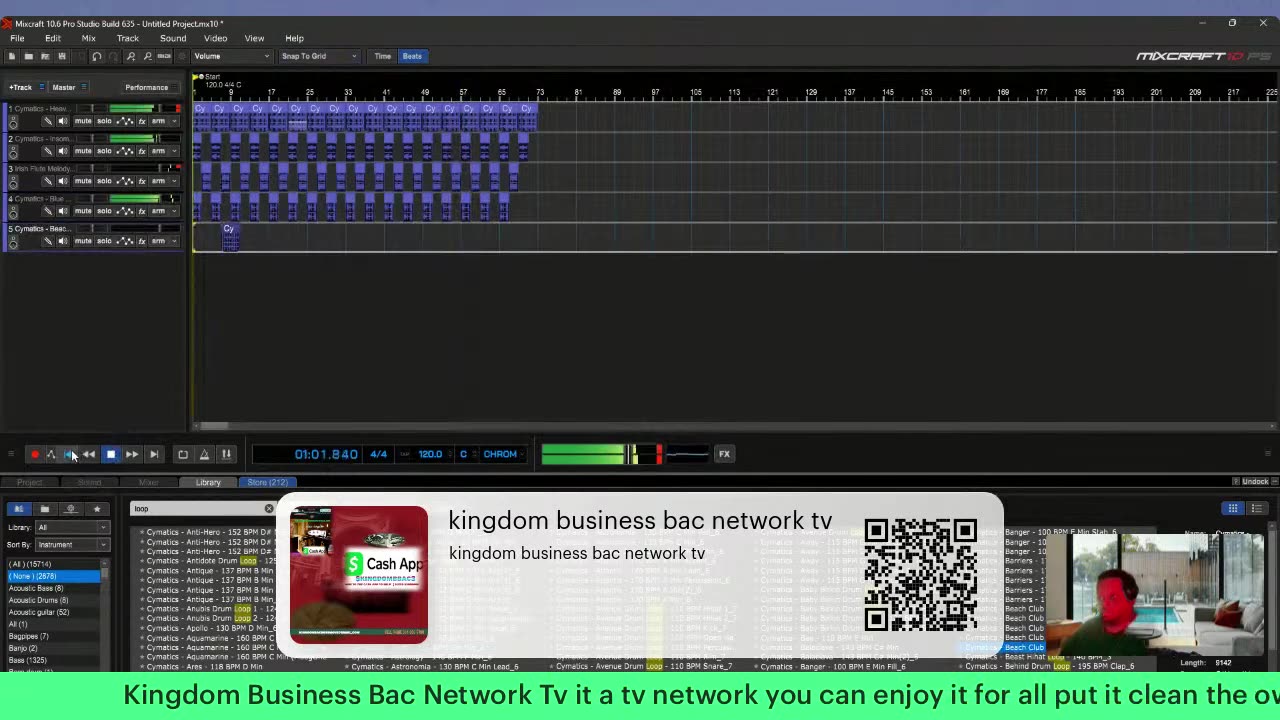Click the Fast Forward transport button
This screenshot has height=720, width=1280.
pyautogui.click(x=132, y=454)
